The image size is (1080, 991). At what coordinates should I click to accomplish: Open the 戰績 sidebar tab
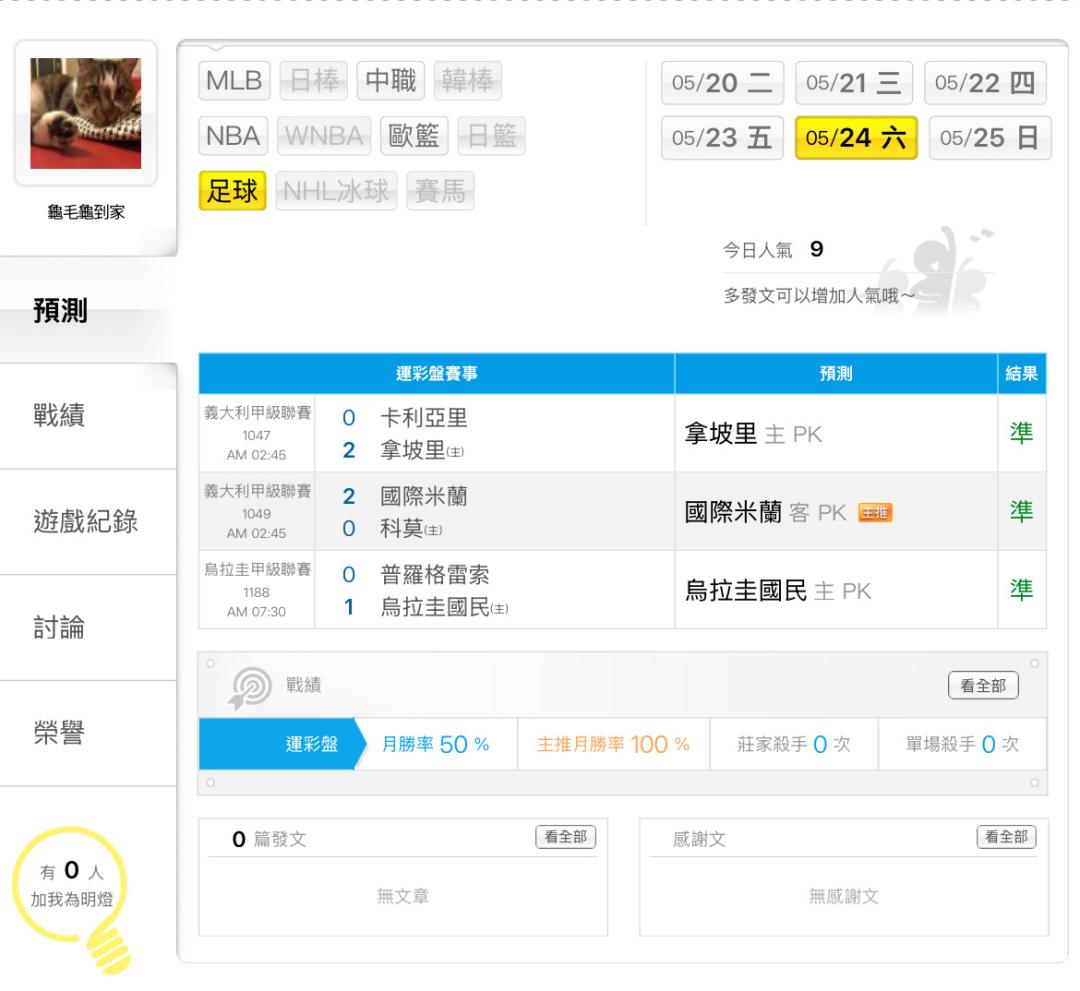click(x=87, y=416)
